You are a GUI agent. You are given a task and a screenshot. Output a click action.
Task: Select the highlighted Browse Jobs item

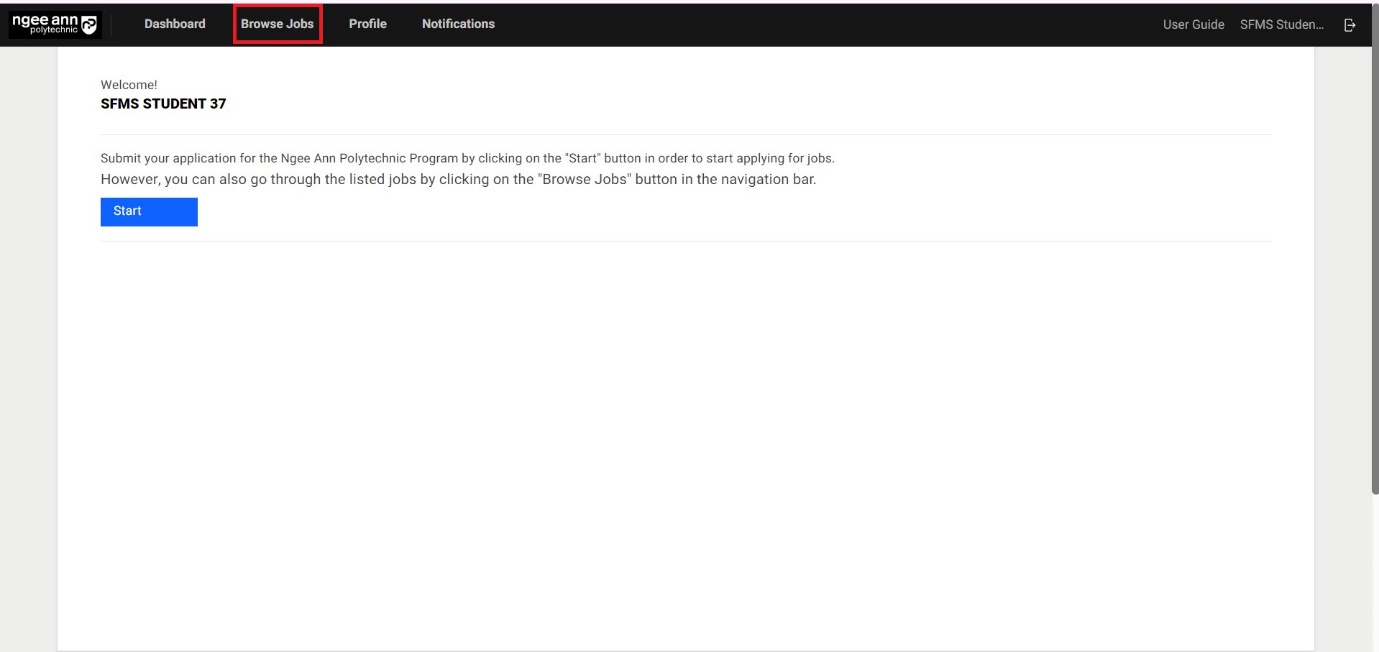tap(278, 23)
